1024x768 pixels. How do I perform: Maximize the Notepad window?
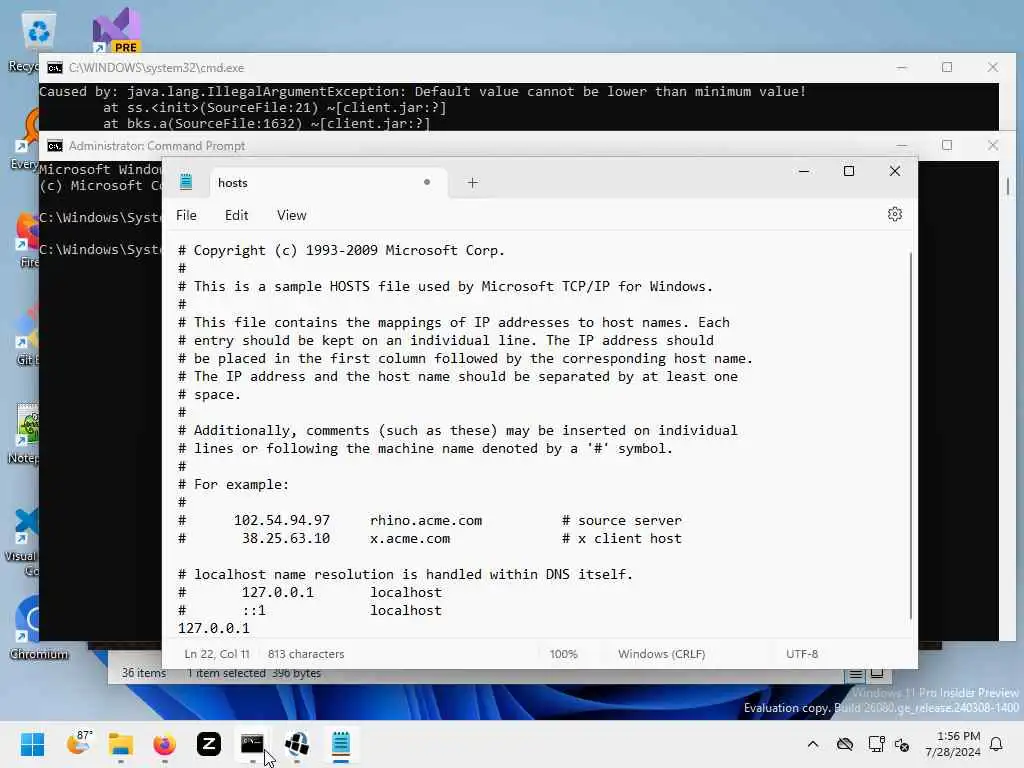(849, 171)
